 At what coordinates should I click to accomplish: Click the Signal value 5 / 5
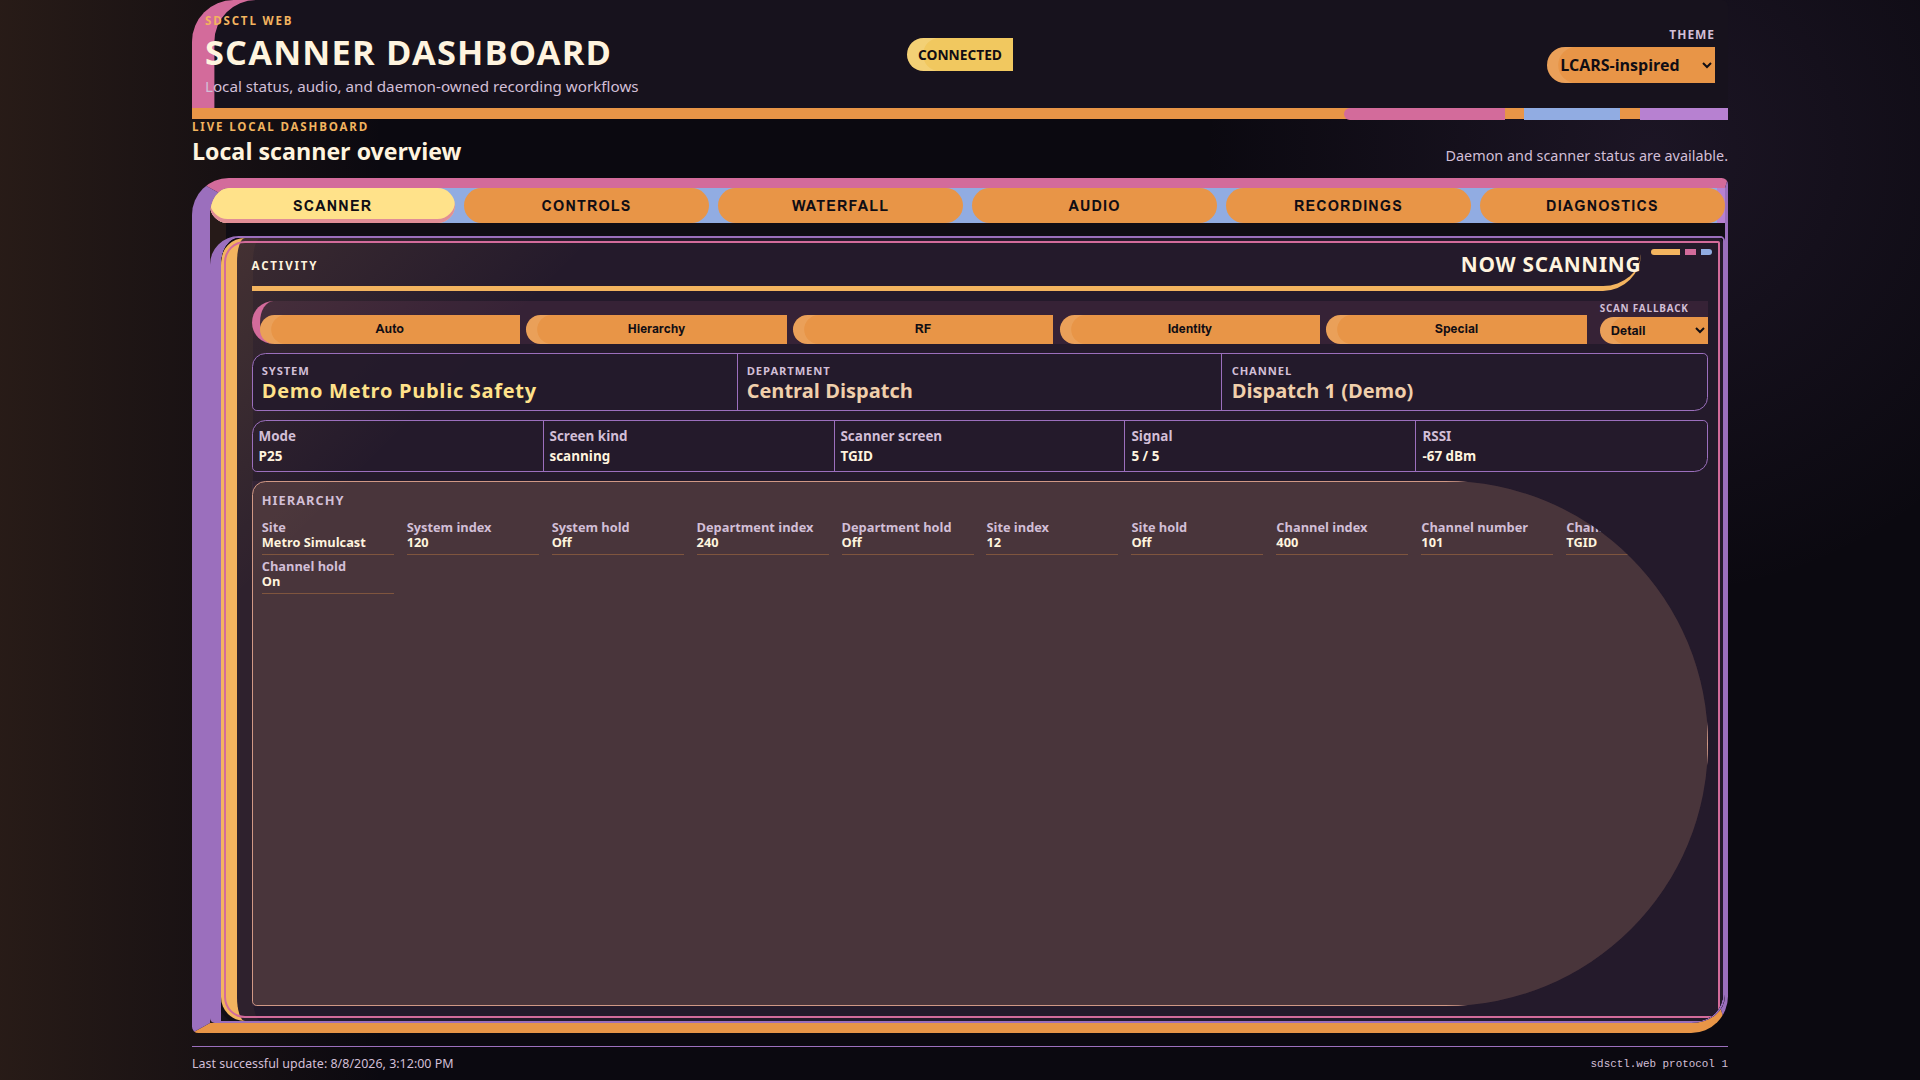click(x=1146, y=456)
